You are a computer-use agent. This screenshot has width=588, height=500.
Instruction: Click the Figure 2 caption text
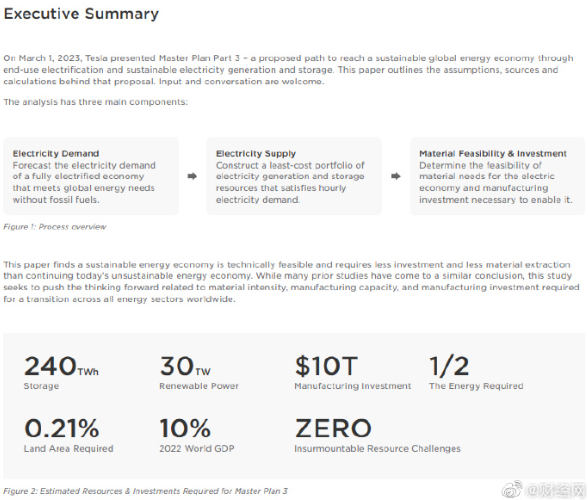[x=146, y=491]
